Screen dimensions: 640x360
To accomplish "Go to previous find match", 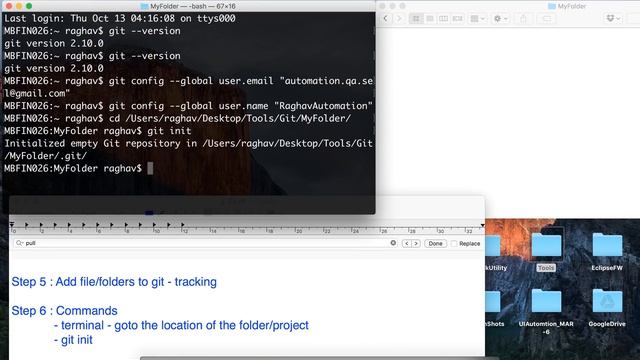I will [x=407, y=243].
